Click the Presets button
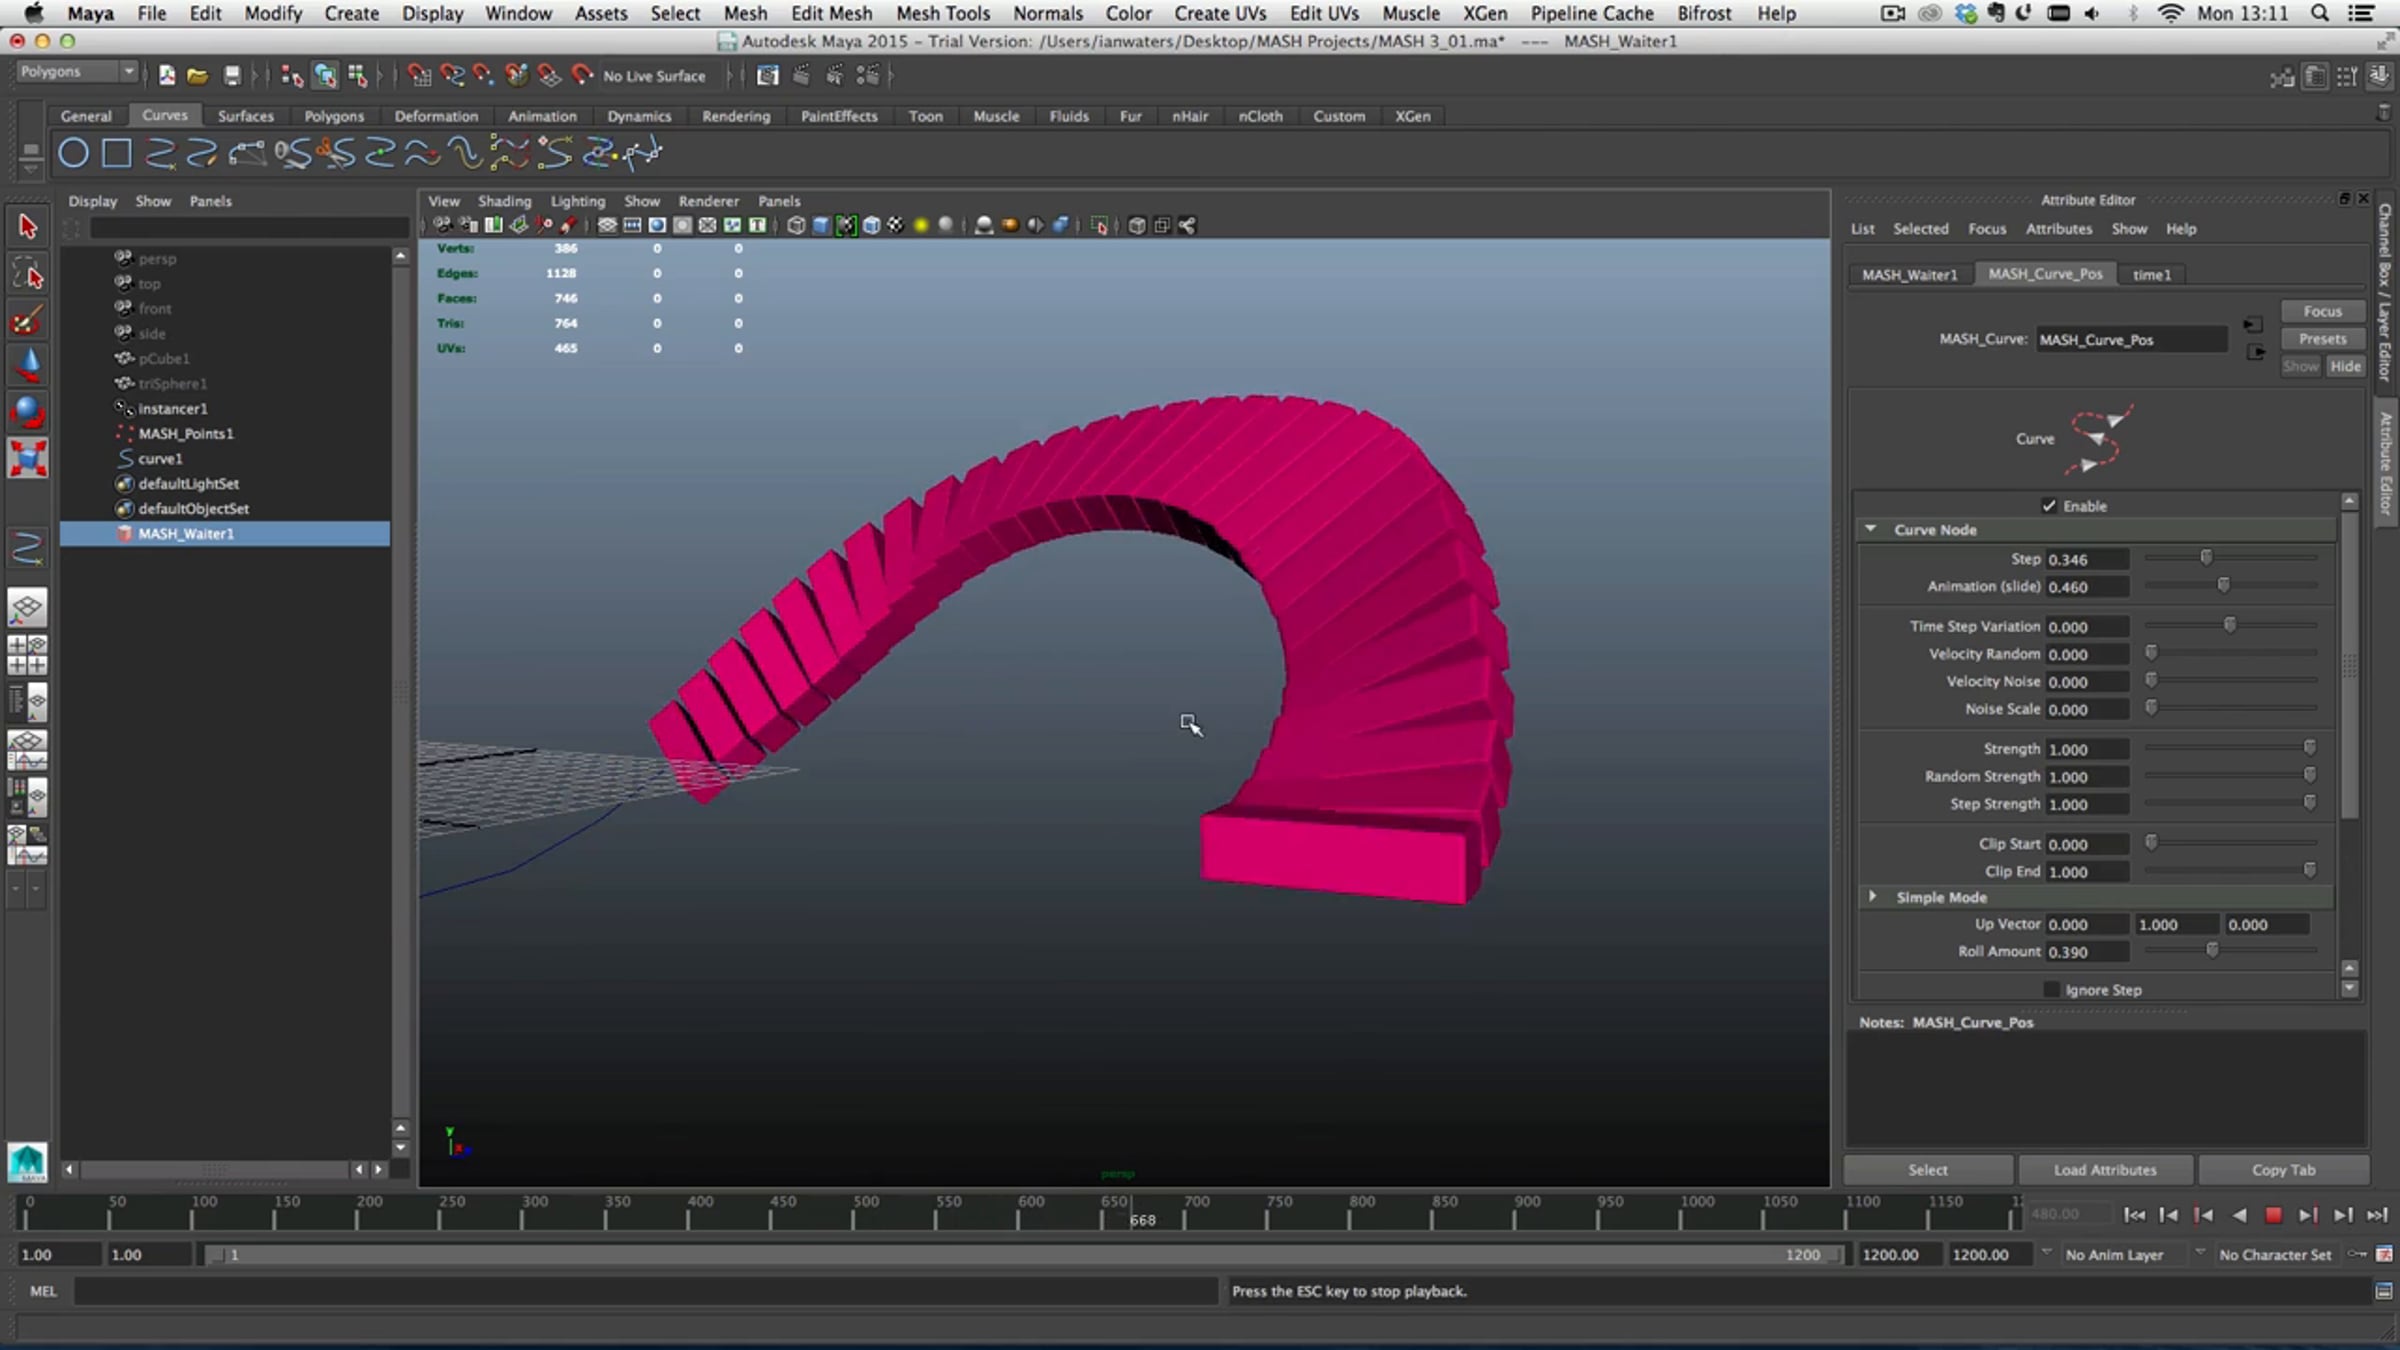This screenshot has width=2400, height=1350. 2322,339
